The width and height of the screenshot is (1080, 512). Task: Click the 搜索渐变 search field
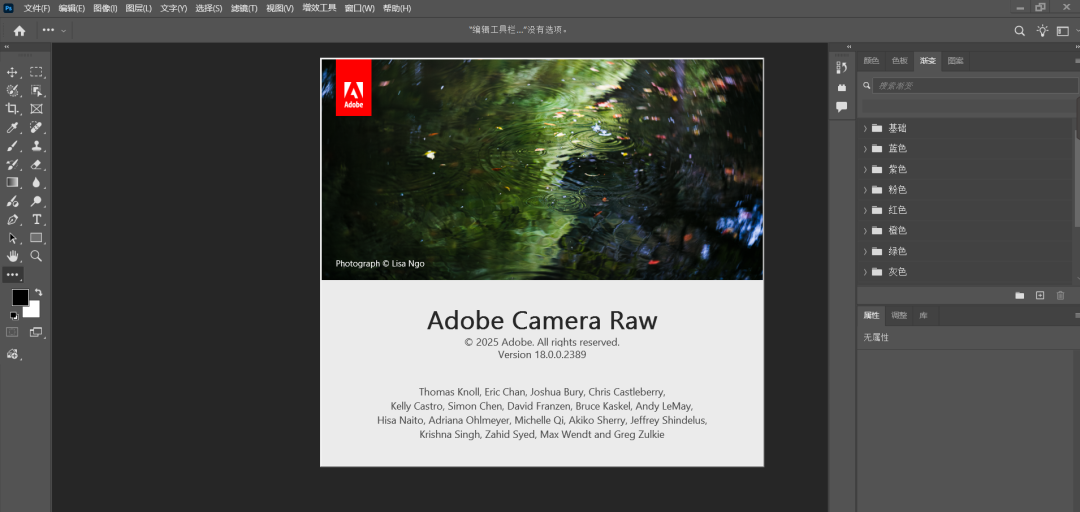tap(975, 85)
